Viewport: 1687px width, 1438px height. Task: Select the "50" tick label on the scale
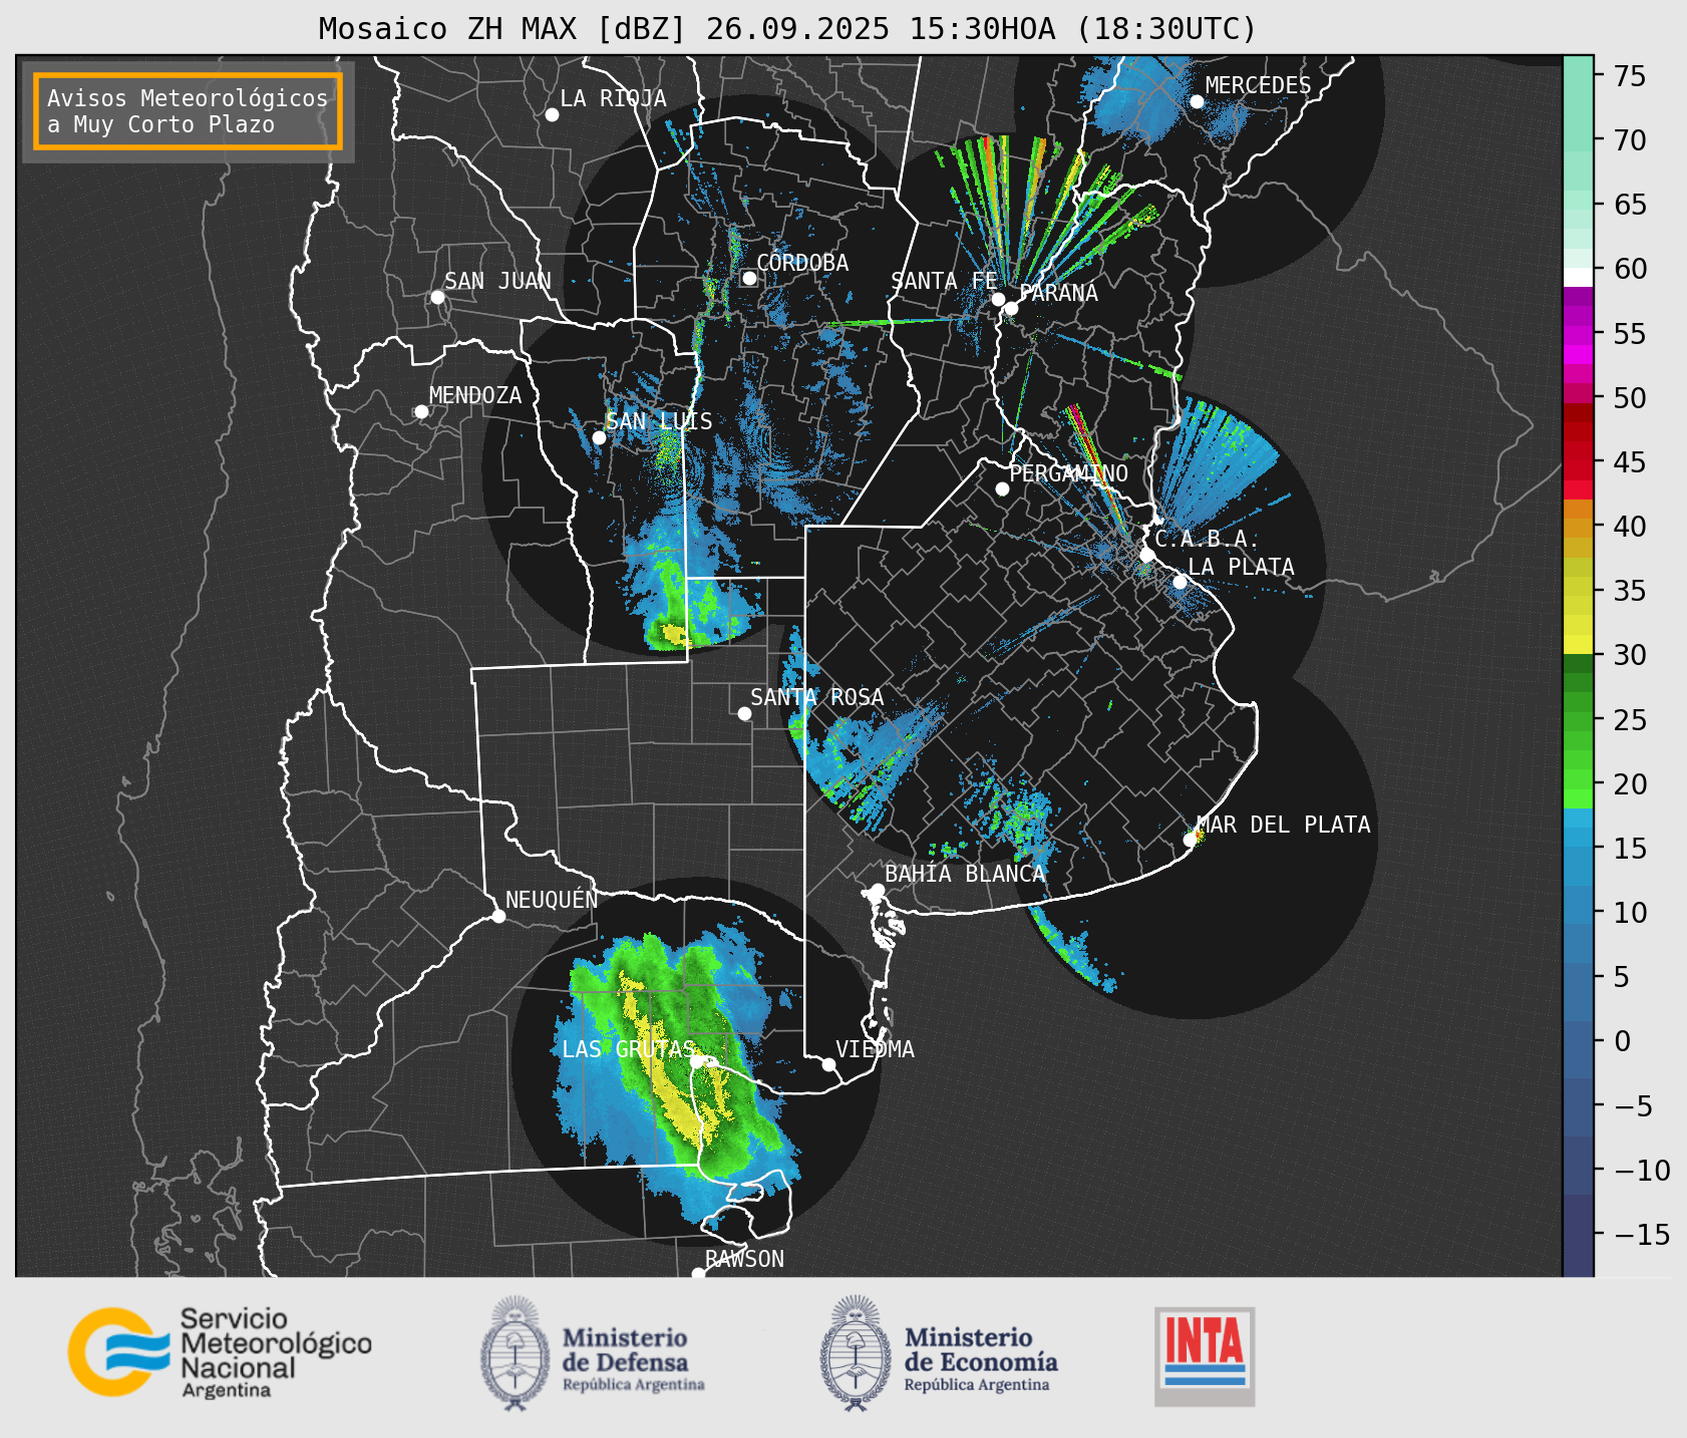pyautogui.click(x=1629, y=398)
